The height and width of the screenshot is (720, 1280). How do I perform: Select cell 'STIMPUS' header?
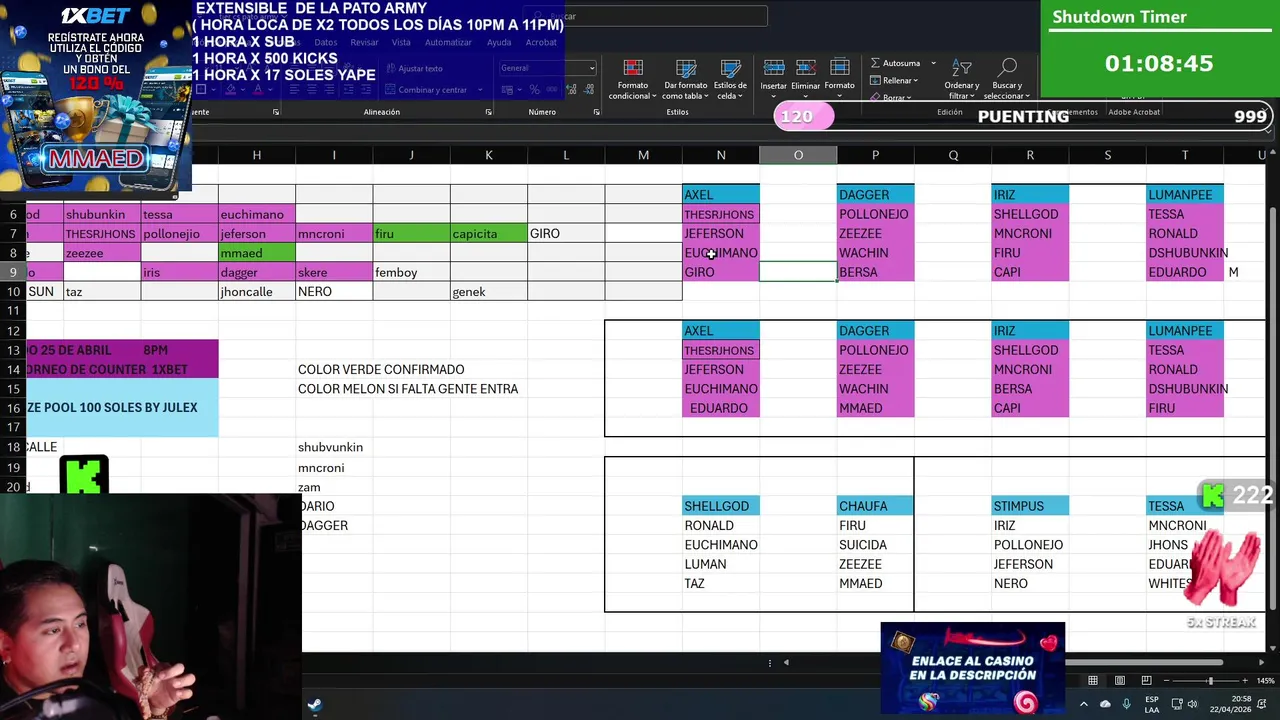(1030, 506)
